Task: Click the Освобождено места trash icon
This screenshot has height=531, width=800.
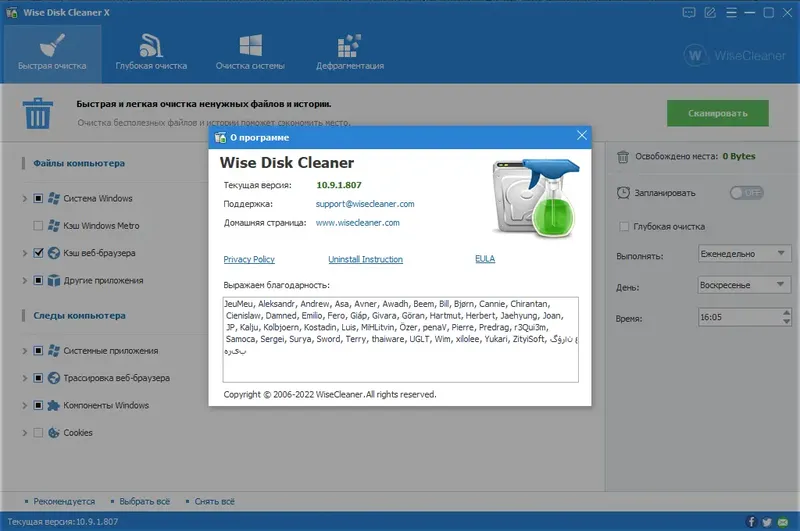Action: pos(622,157)
